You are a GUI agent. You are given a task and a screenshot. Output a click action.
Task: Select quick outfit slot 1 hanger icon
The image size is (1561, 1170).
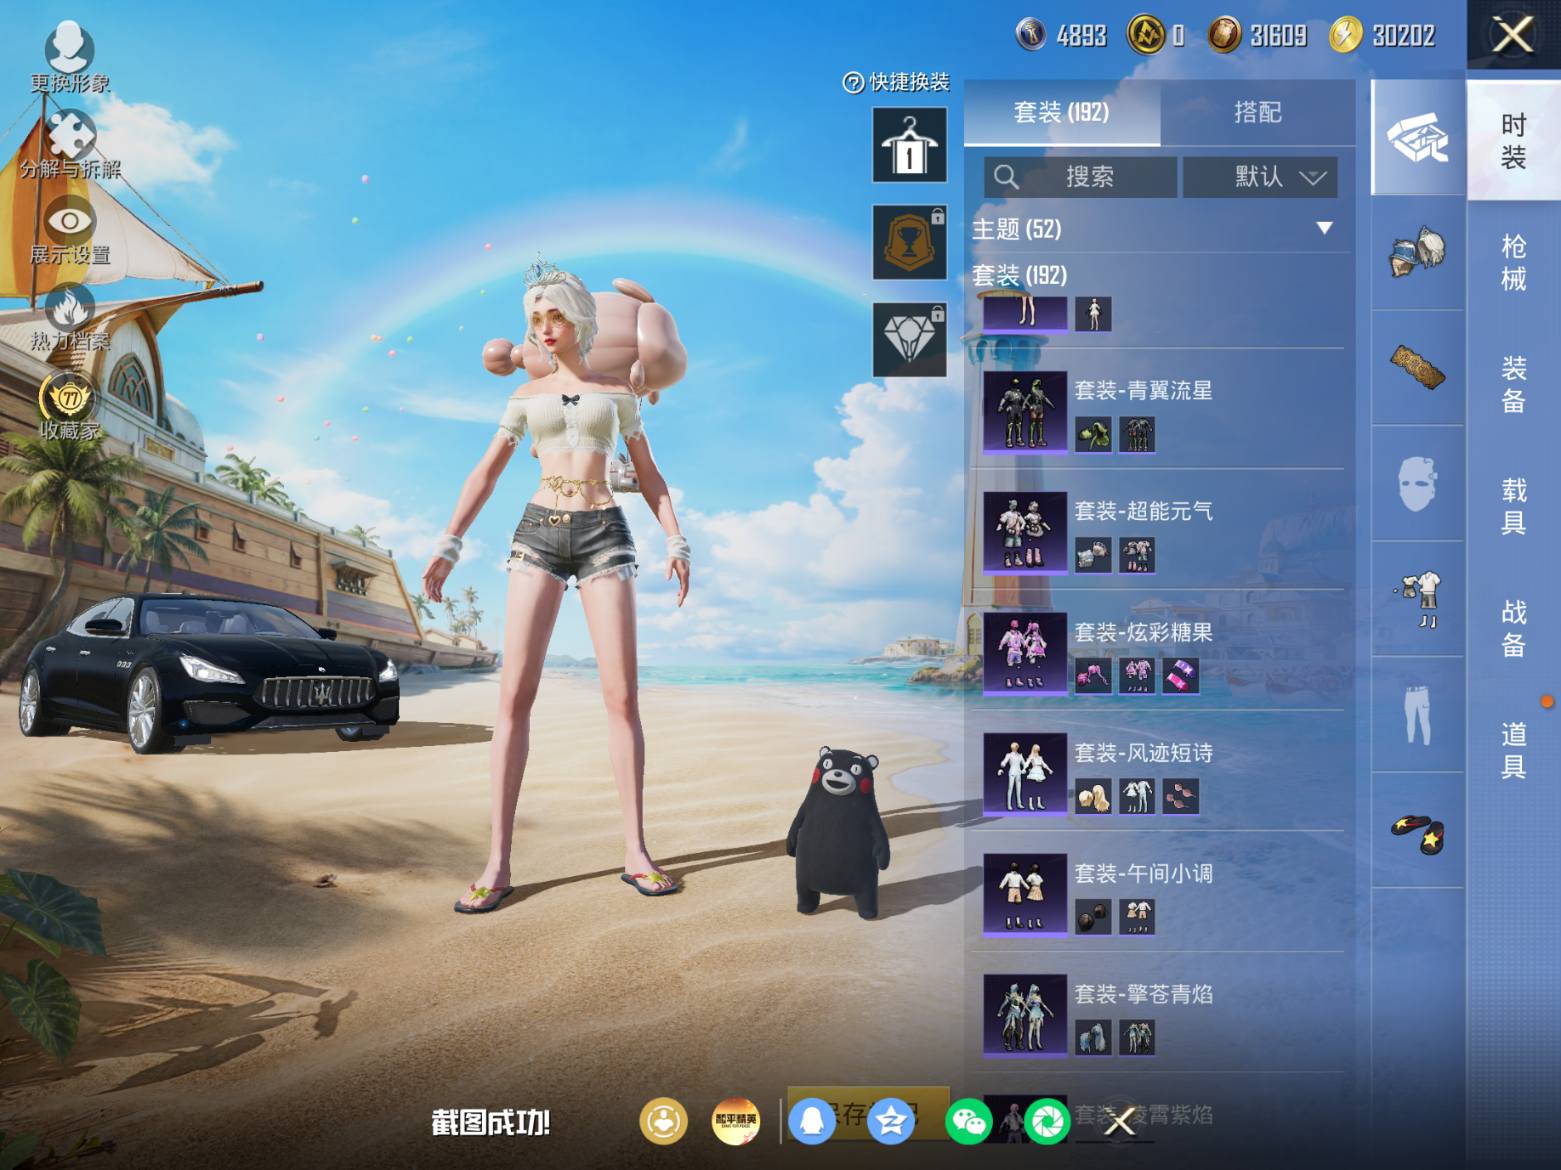tap(909, 146)
